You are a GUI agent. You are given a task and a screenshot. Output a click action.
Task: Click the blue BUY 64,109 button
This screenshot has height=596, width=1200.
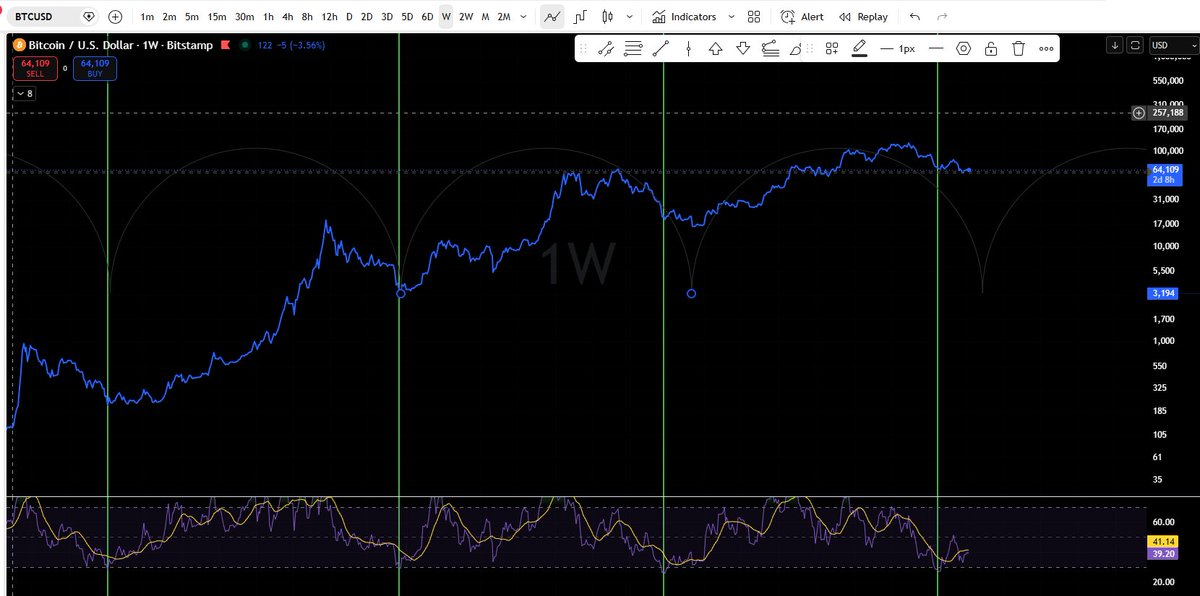tap(94, 68)
